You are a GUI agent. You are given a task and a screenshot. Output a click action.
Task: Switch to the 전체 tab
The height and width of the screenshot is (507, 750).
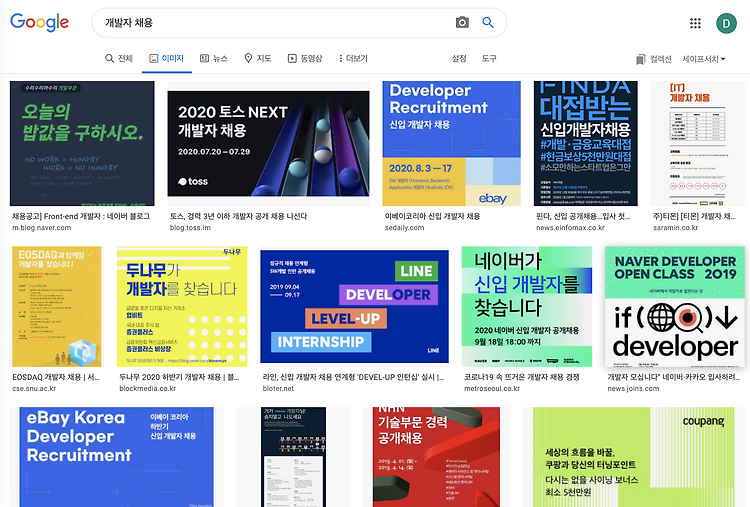tap(119, 58)
